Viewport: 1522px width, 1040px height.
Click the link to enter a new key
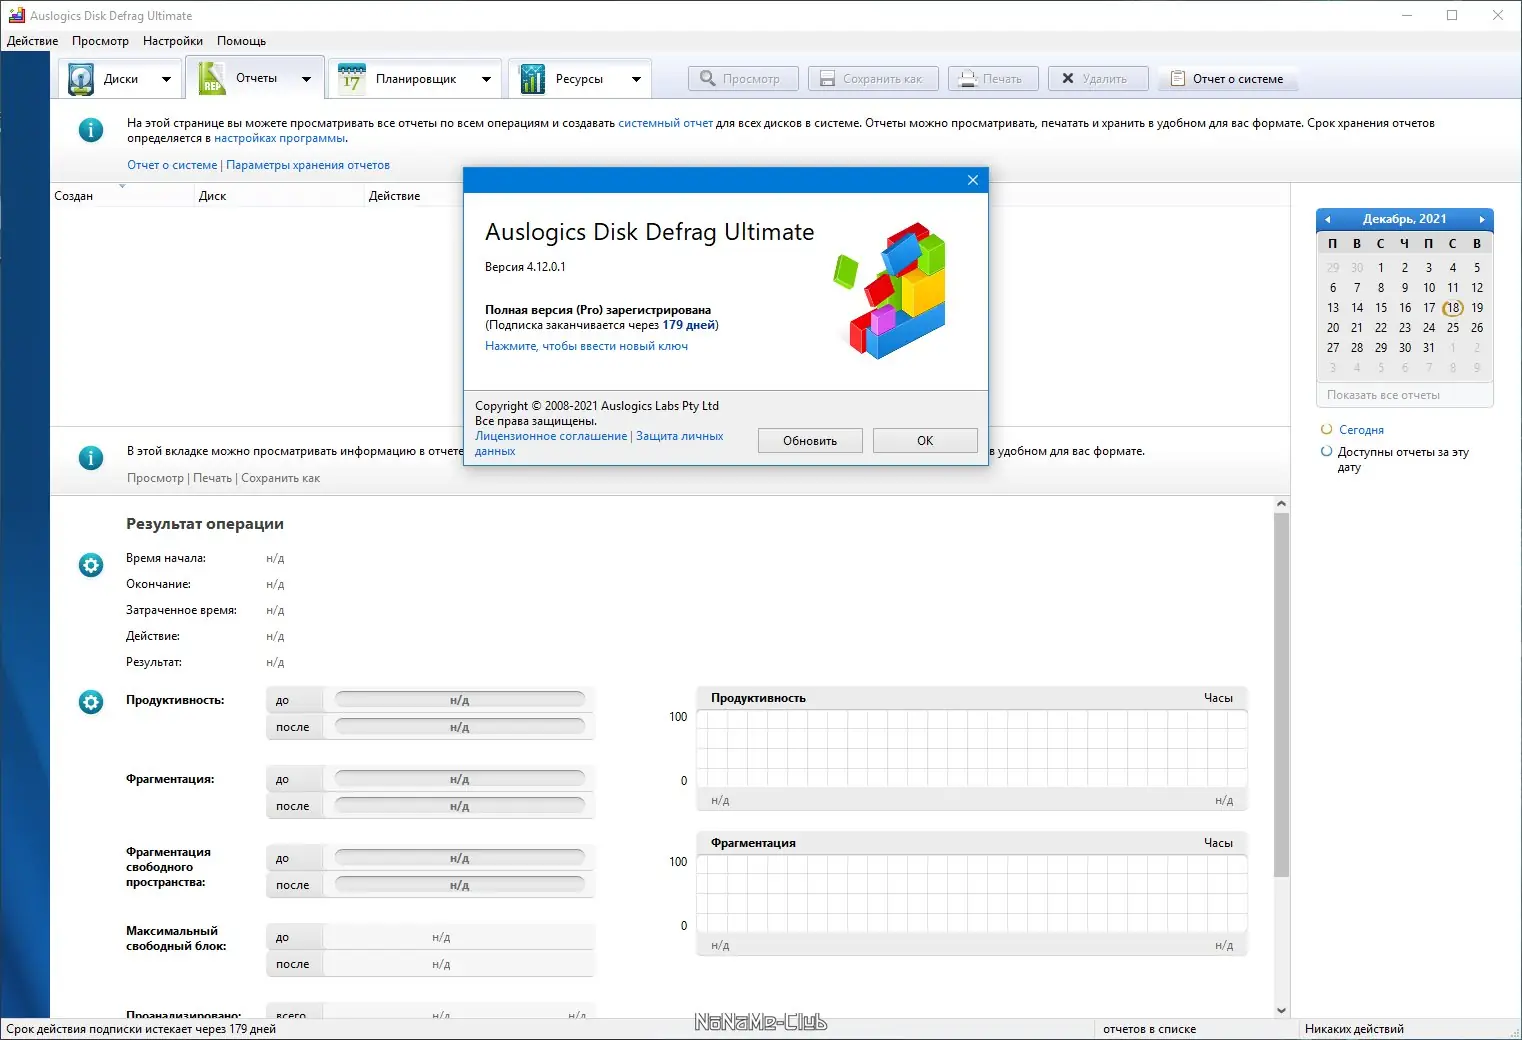586,346
